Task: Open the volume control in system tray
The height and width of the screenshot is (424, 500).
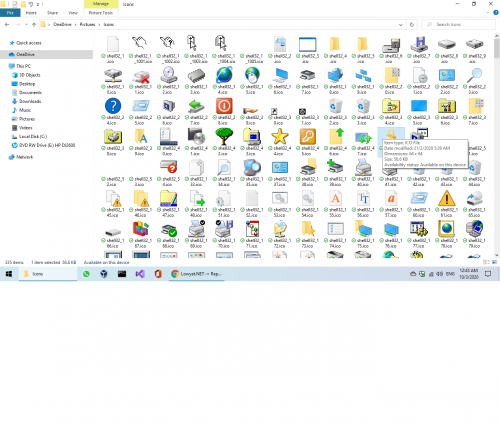Action: (x=440, y=274)
